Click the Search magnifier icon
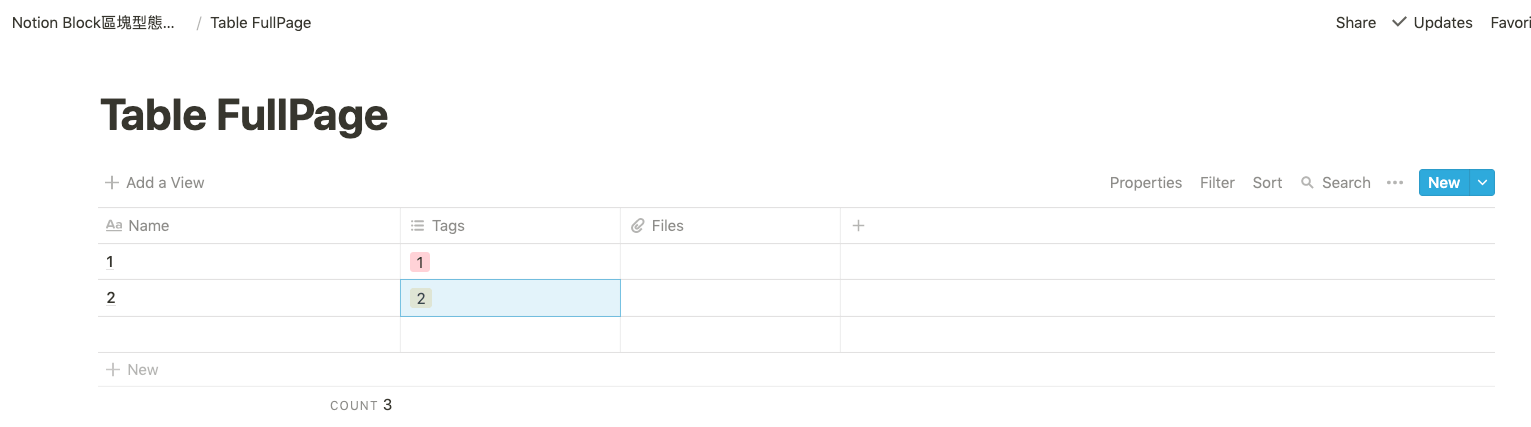This screenshot has width=1531, height=427. click(1307, 183)
